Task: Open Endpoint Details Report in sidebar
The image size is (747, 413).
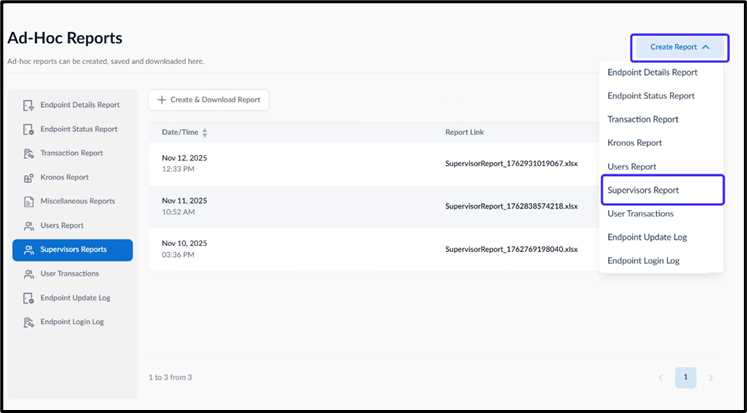Action: pos(72,105)
